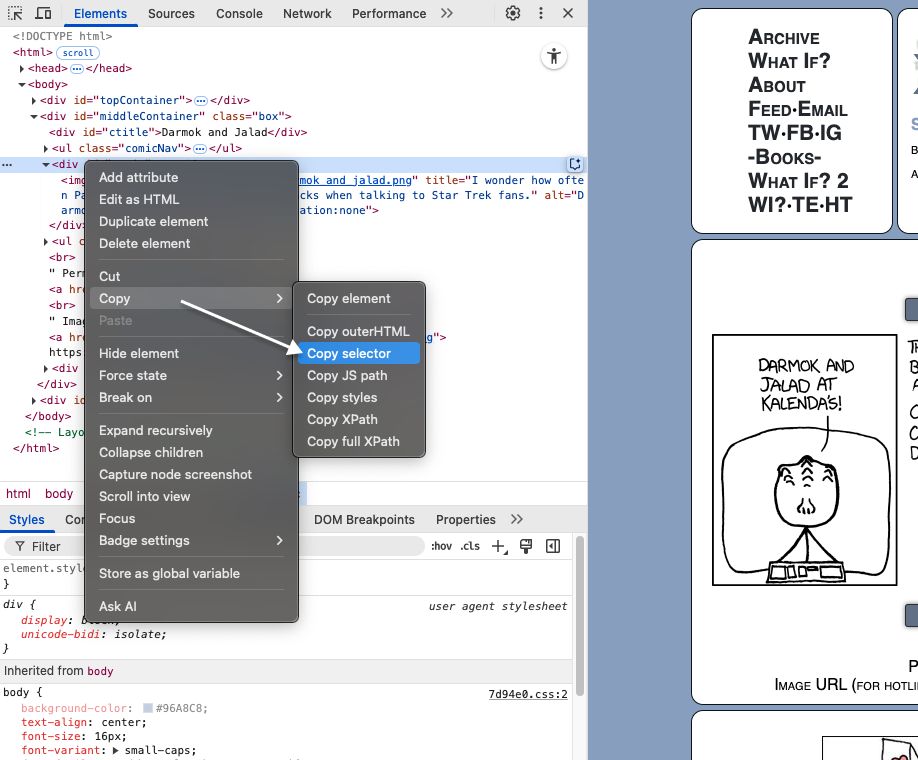This screenshot has width=918, height=760.
Task: Click the rendering emulation paintbrush icon
Action: [526, 546]
